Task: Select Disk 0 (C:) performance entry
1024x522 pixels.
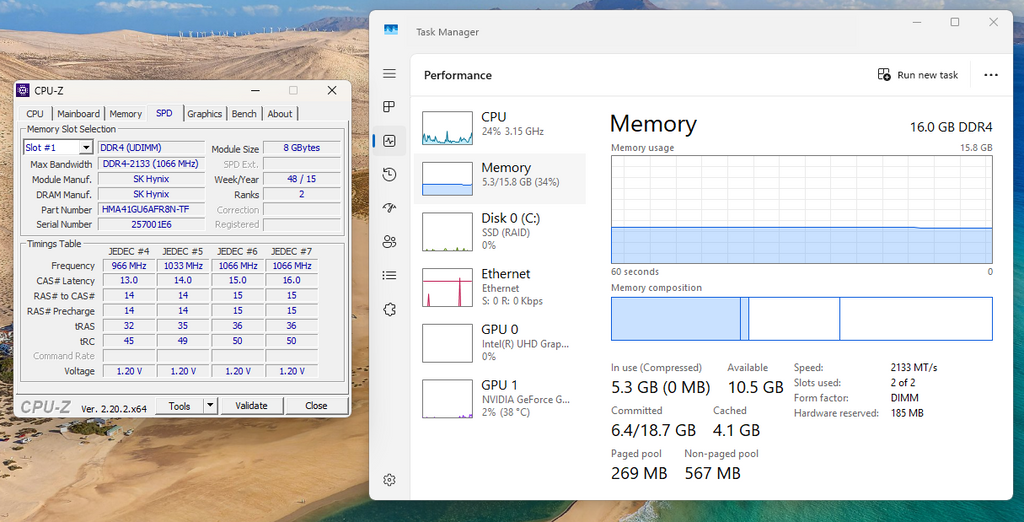Action: pyautogui.click(x=500, y=231)
